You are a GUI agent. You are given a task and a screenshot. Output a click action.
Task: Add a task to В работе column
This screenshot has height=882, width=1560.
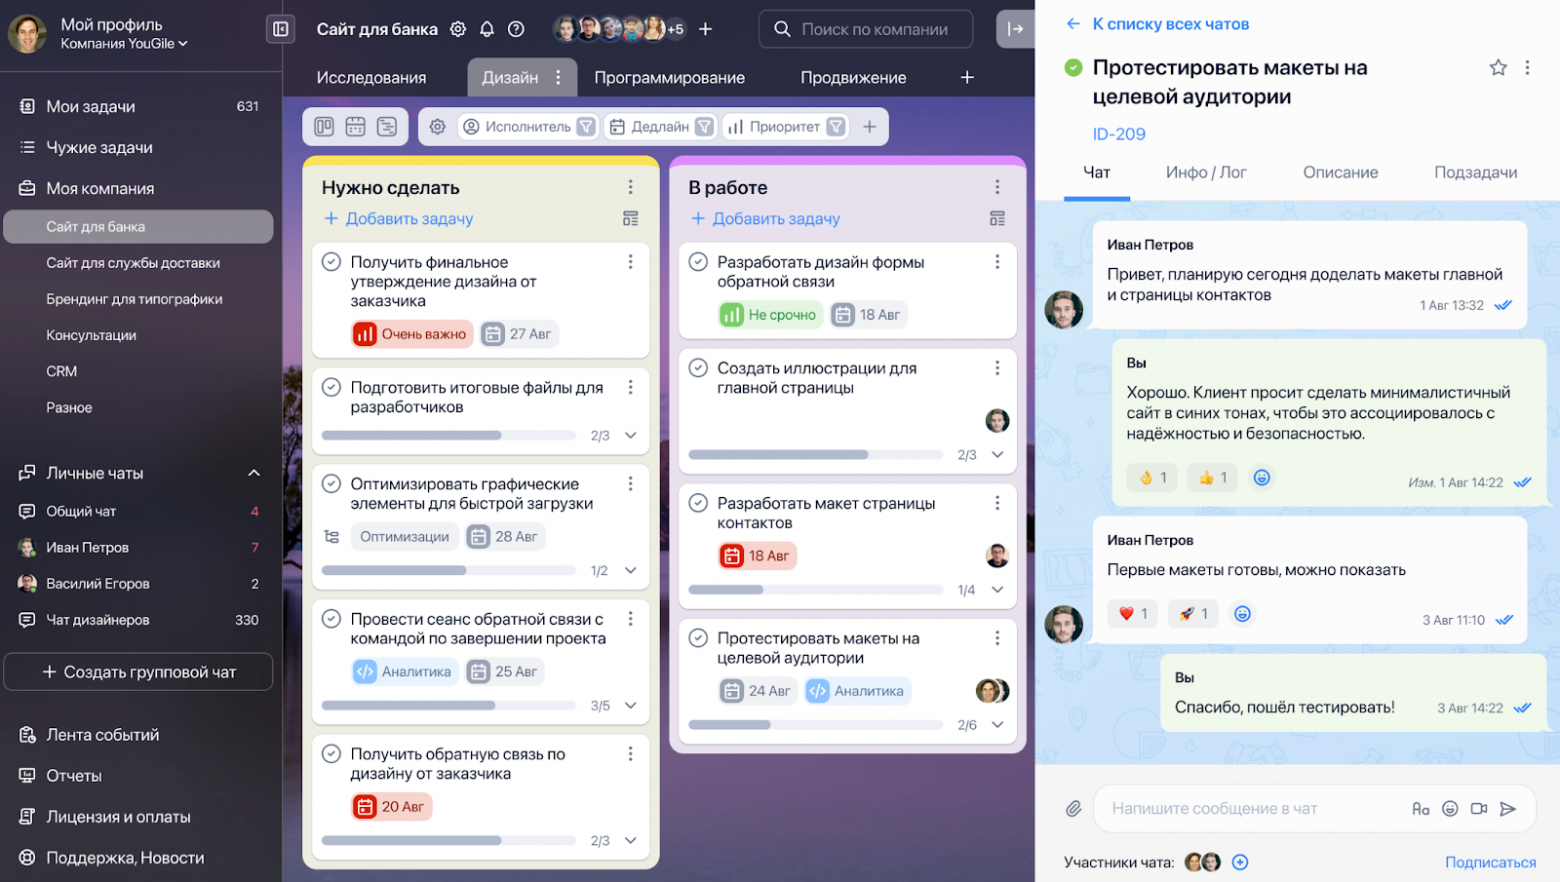click(x=765, y=219)
